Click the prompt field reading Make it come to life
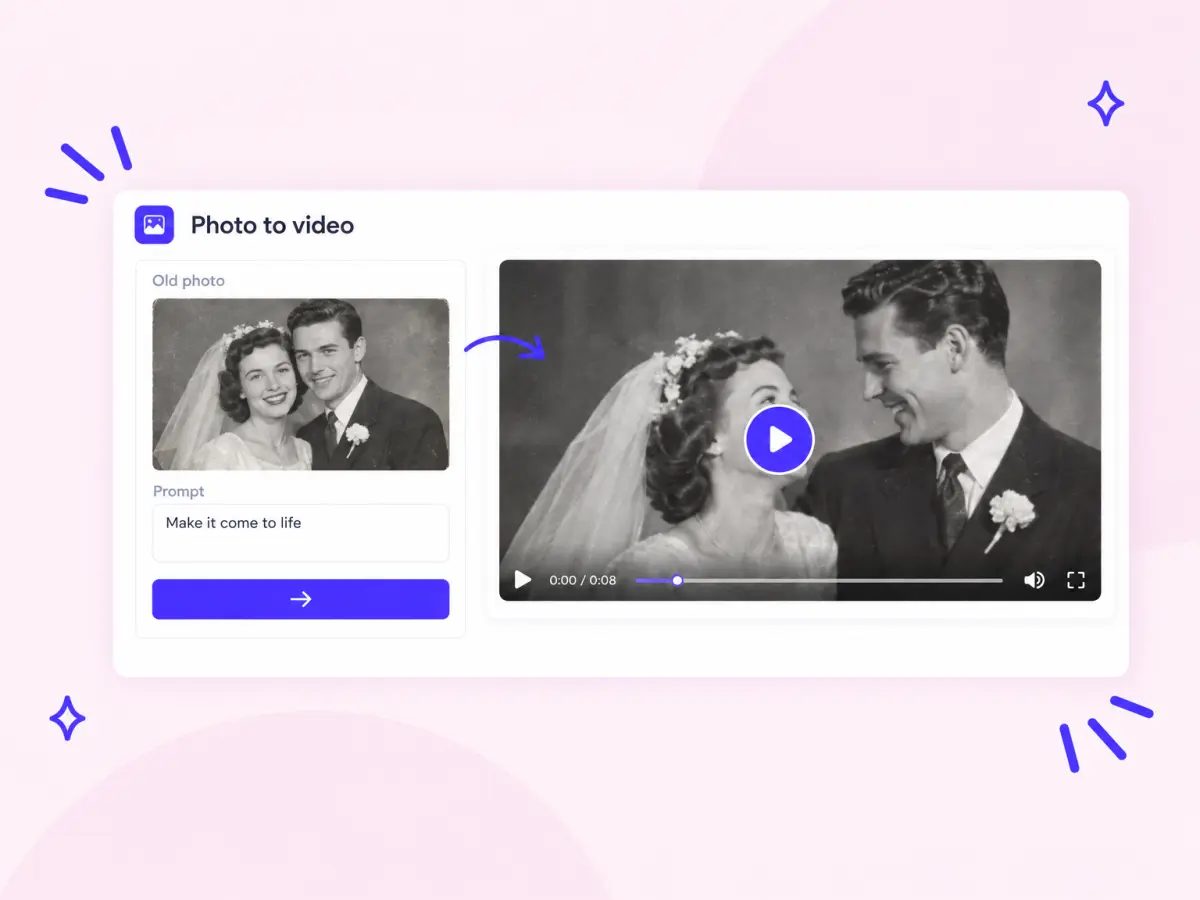Image resolution: width=1200 pixels, height=900 pixels. tap(300, 533)
